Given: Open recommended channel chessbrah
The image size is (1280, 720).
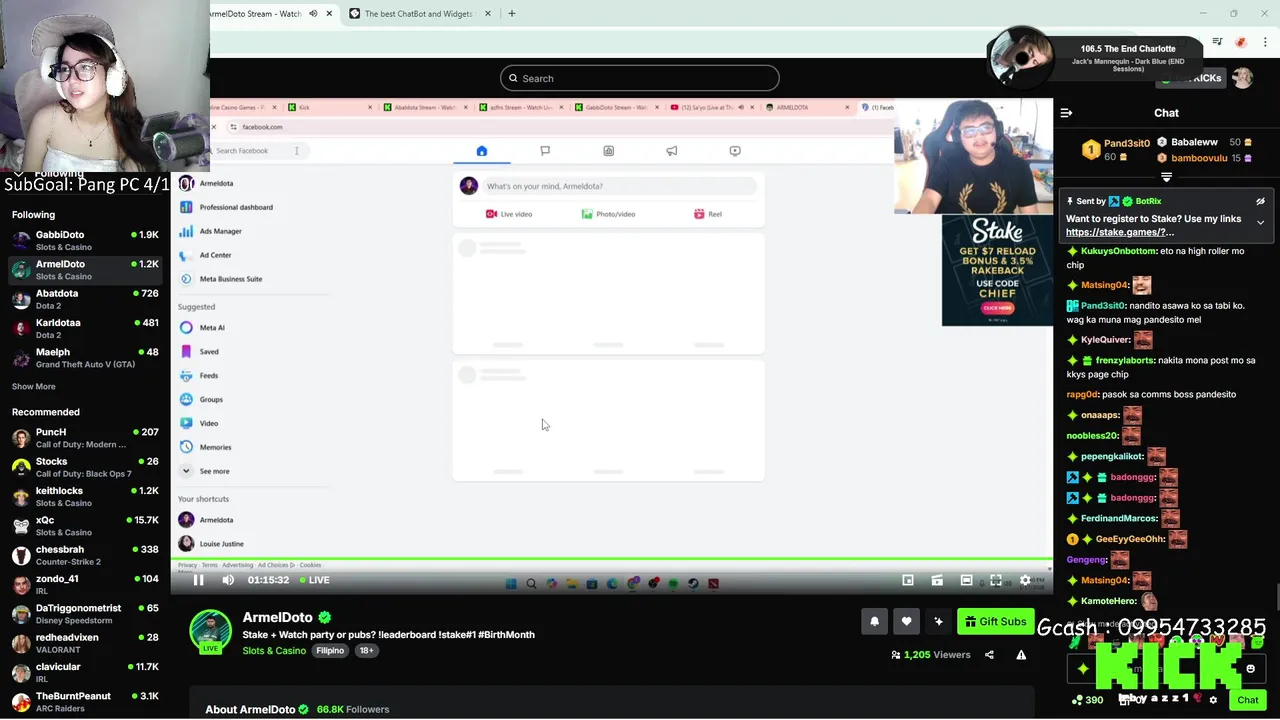Looking at the screenshot, I should (85, 555).
